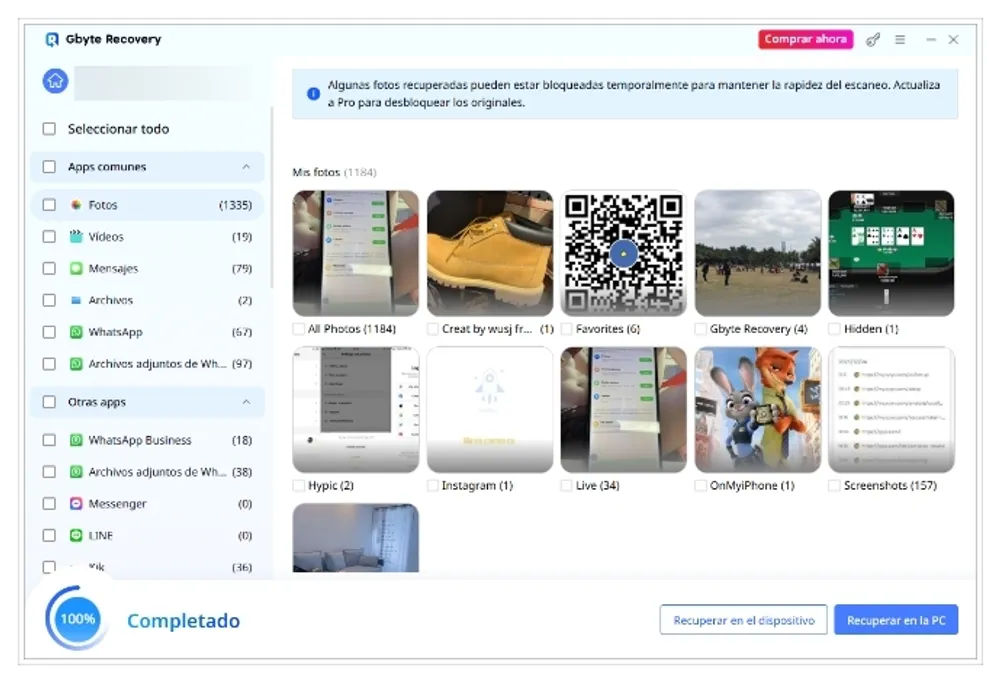Viewport: 1000px width, 682px height.
Task: Open the Favorites QR code thumbnail
Action: [x=624, y=253]
